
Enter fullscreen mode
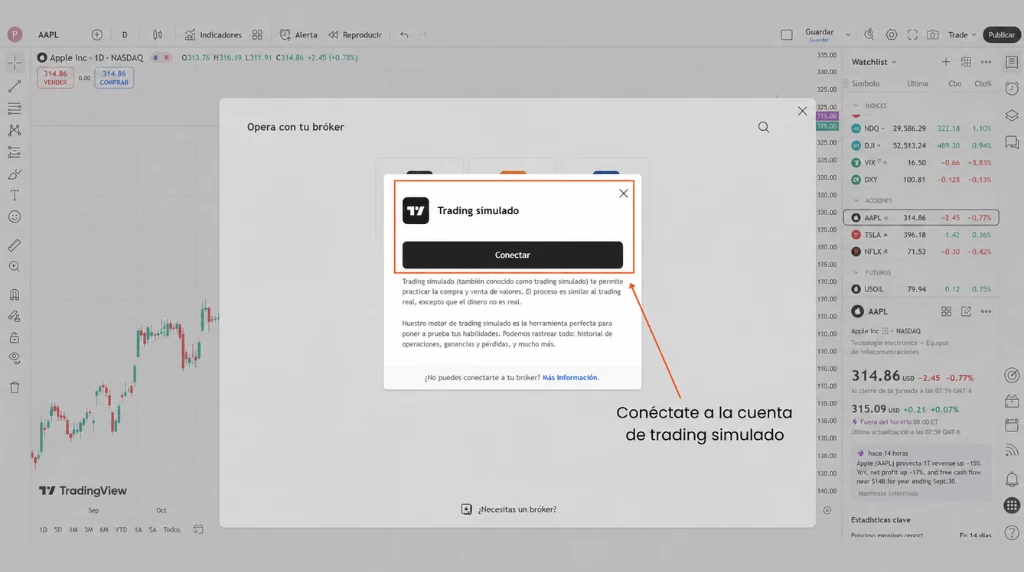(x=912, y=35)
